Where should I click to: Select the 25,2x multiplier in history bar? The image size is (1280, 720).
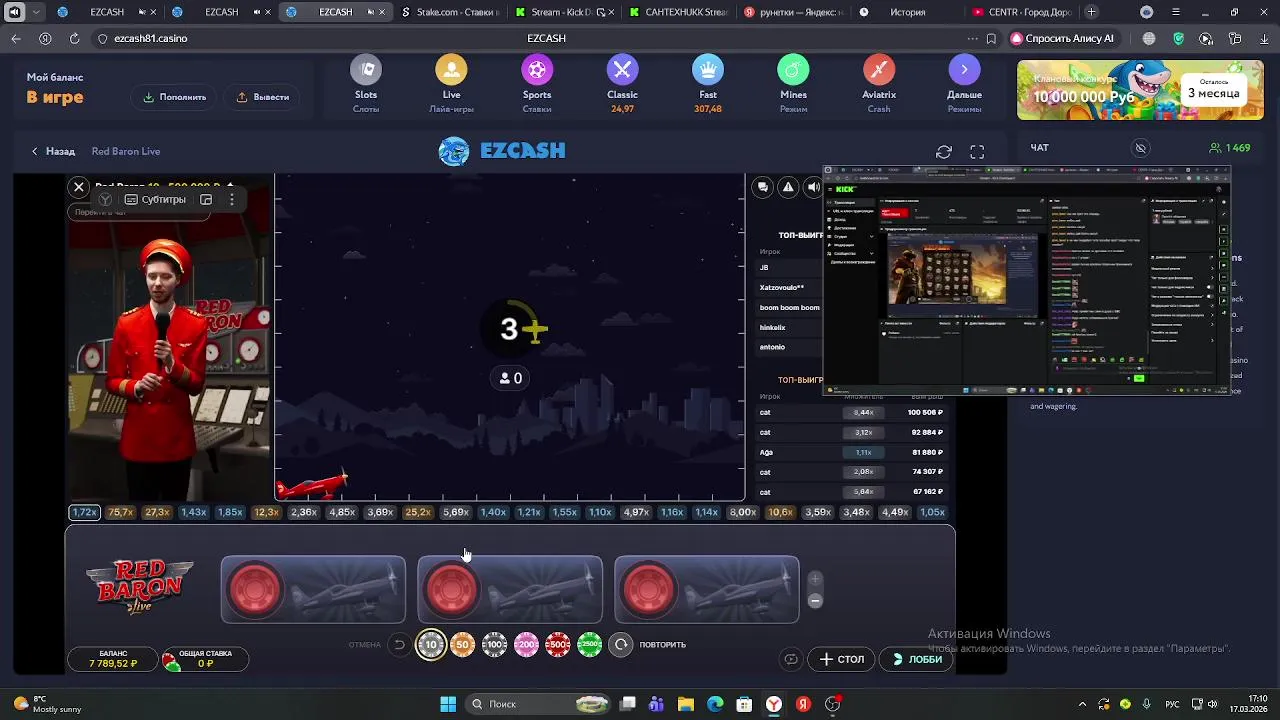pos(418,512)
